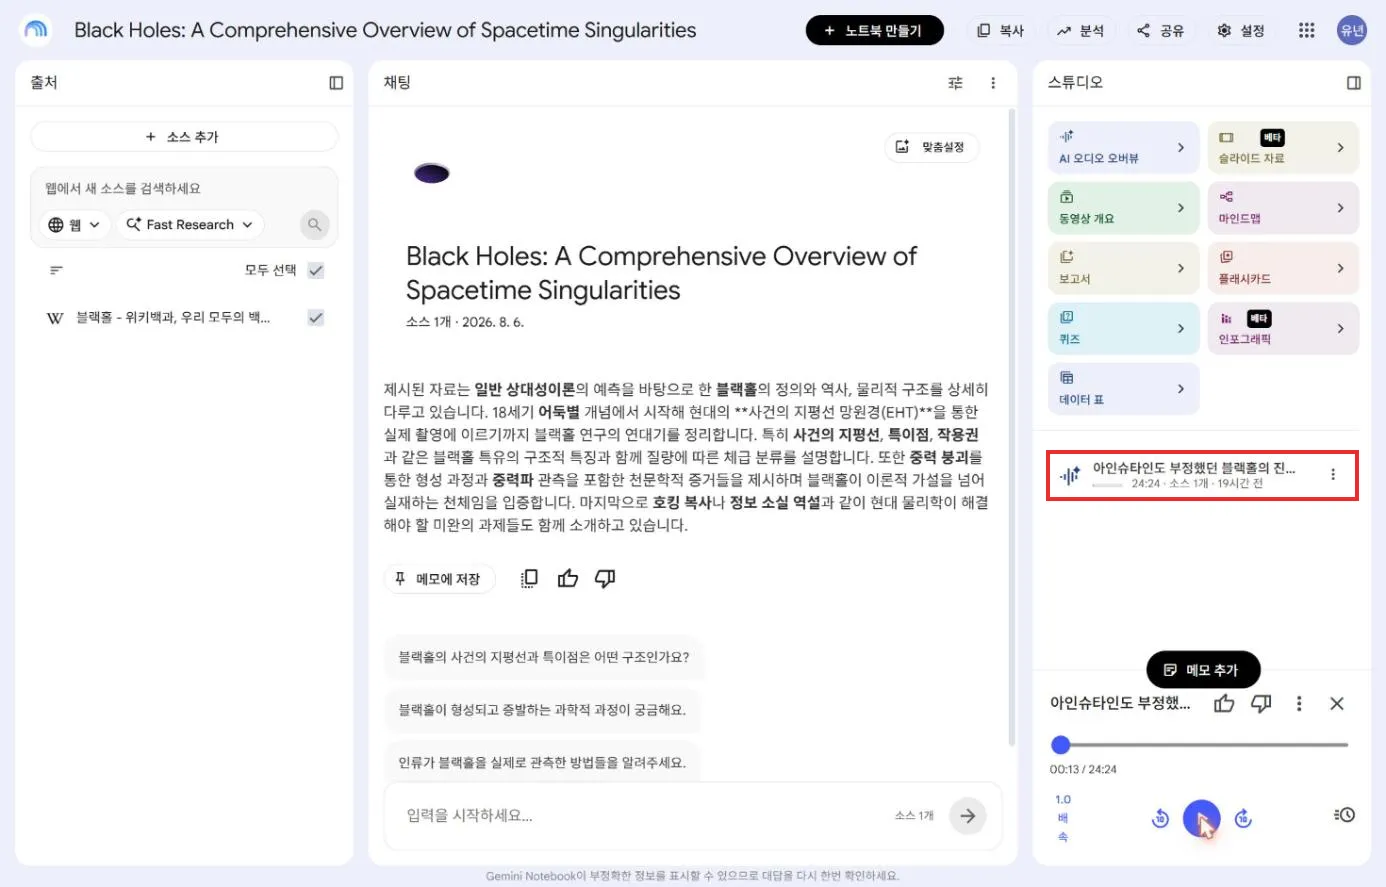Click the 메모 추가 button

[x=1203, y=670]
